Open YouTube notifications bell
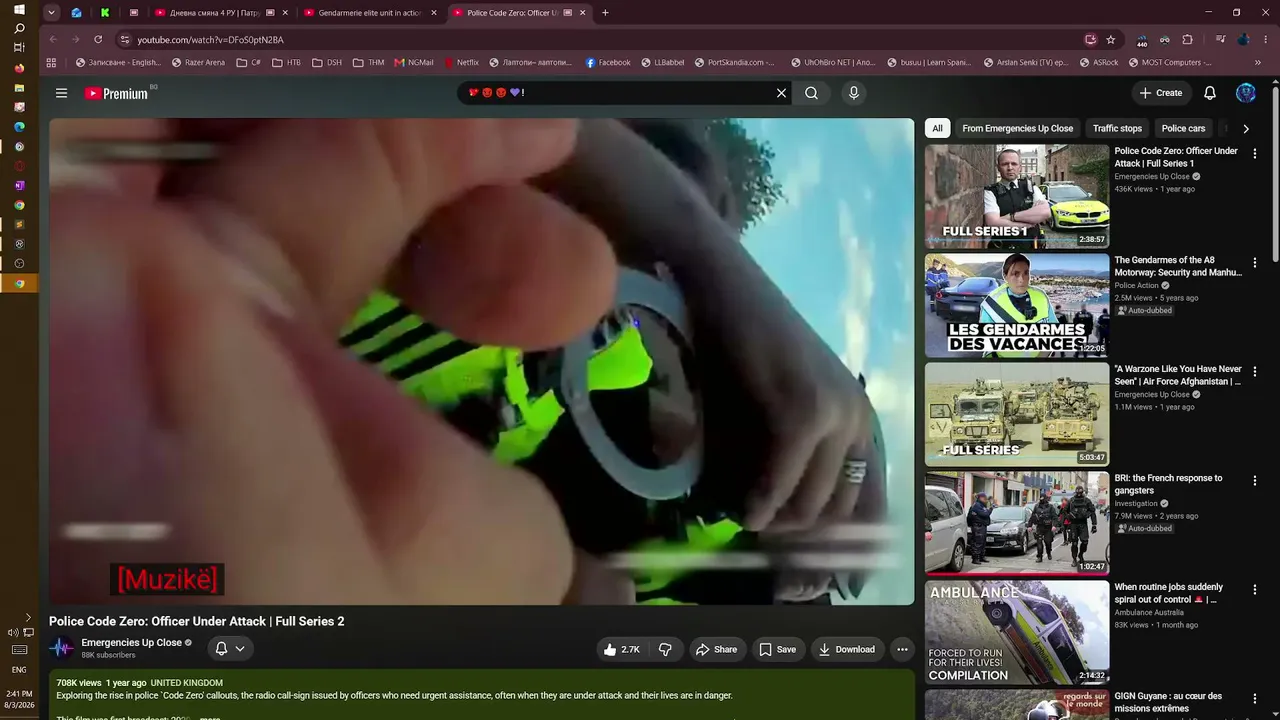The image size is (1280, 720). click(x=1210, y=93)
